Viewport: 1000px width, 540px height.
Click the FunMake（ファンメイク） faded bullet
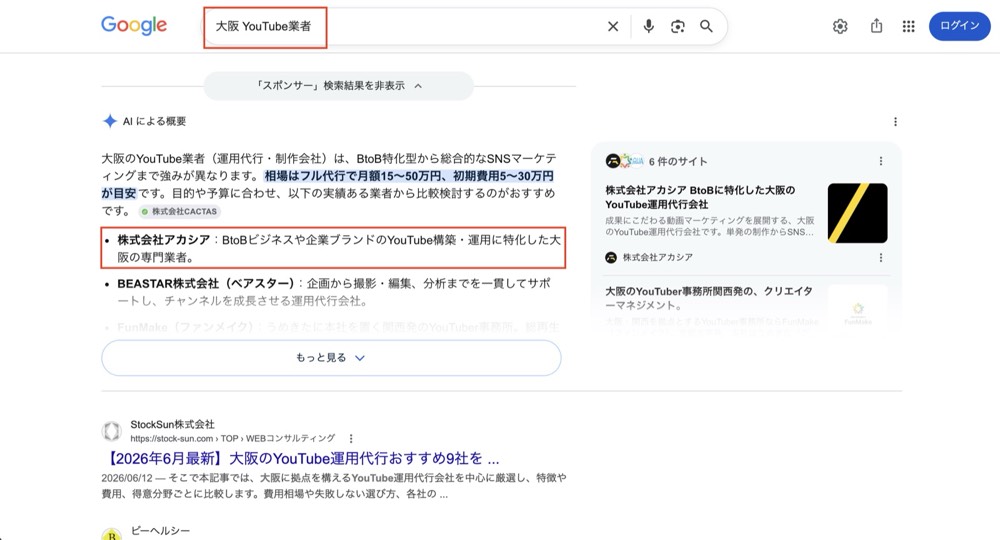[x=338, y=327]
